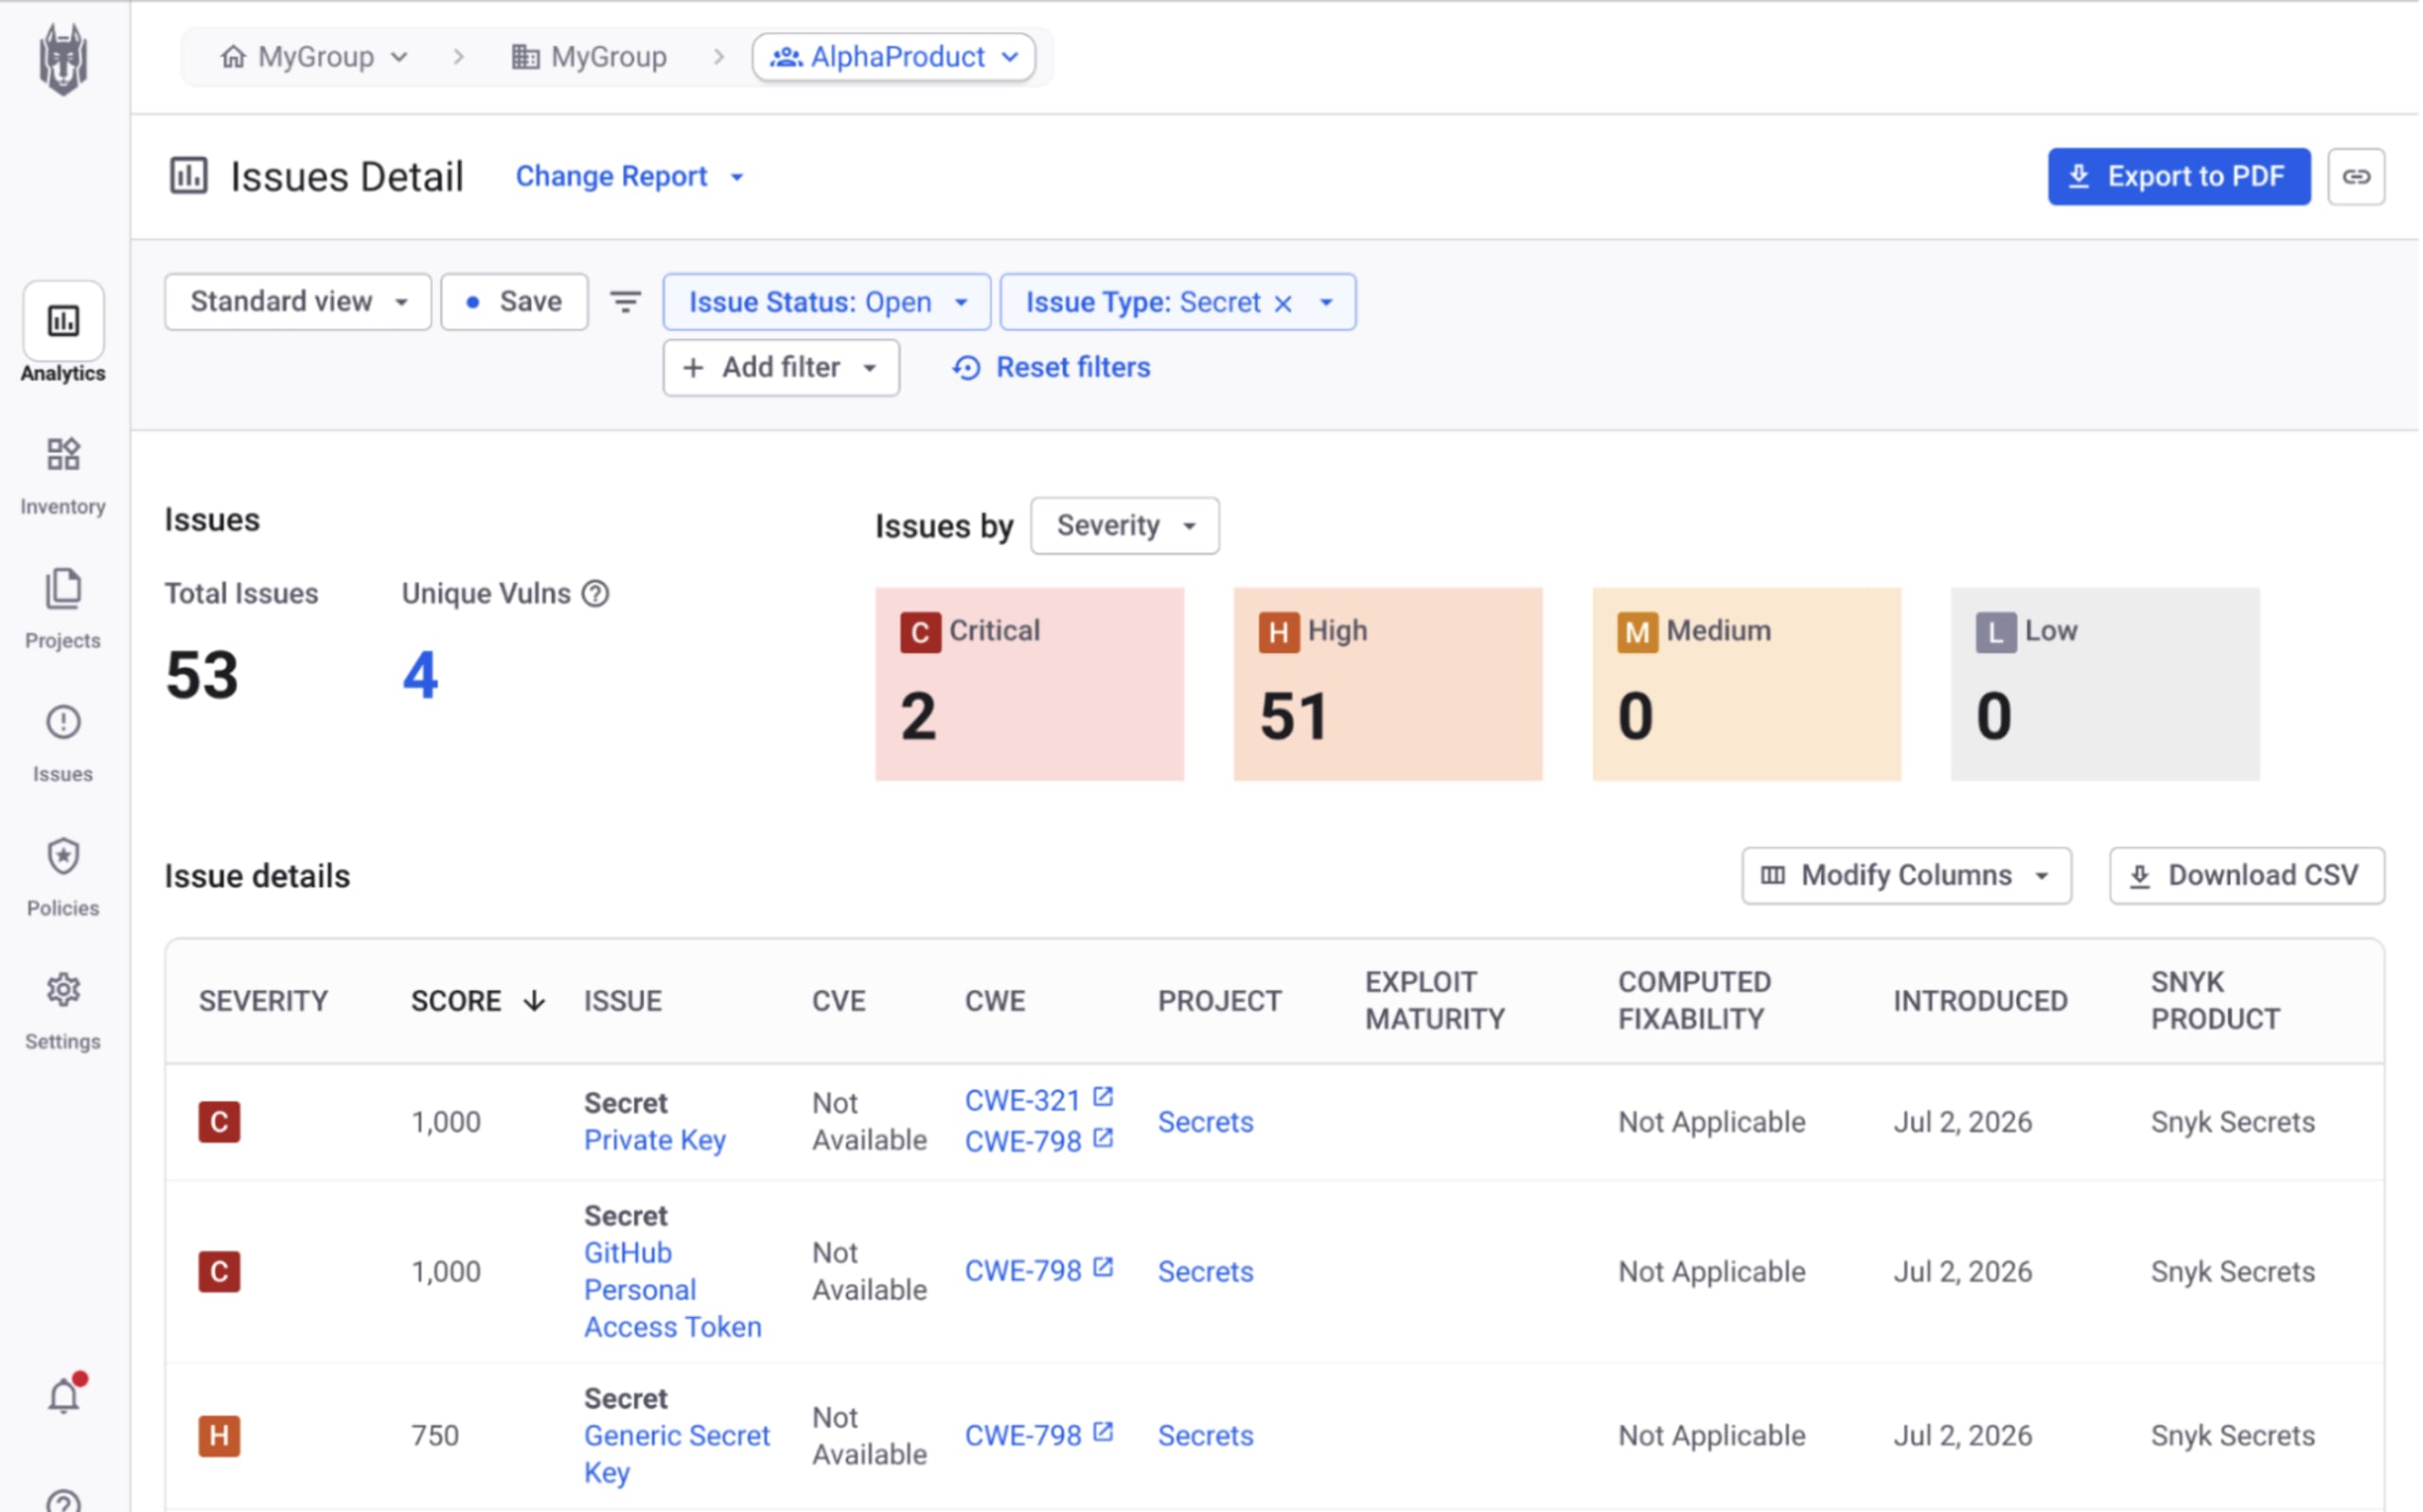Select the Medium severity card
The width and height of the screenshot is (2423, 1512).
[1749, 685]
